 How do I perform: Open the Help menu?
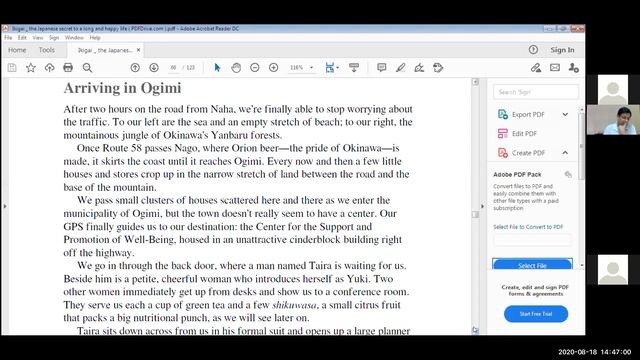(95, 38)
